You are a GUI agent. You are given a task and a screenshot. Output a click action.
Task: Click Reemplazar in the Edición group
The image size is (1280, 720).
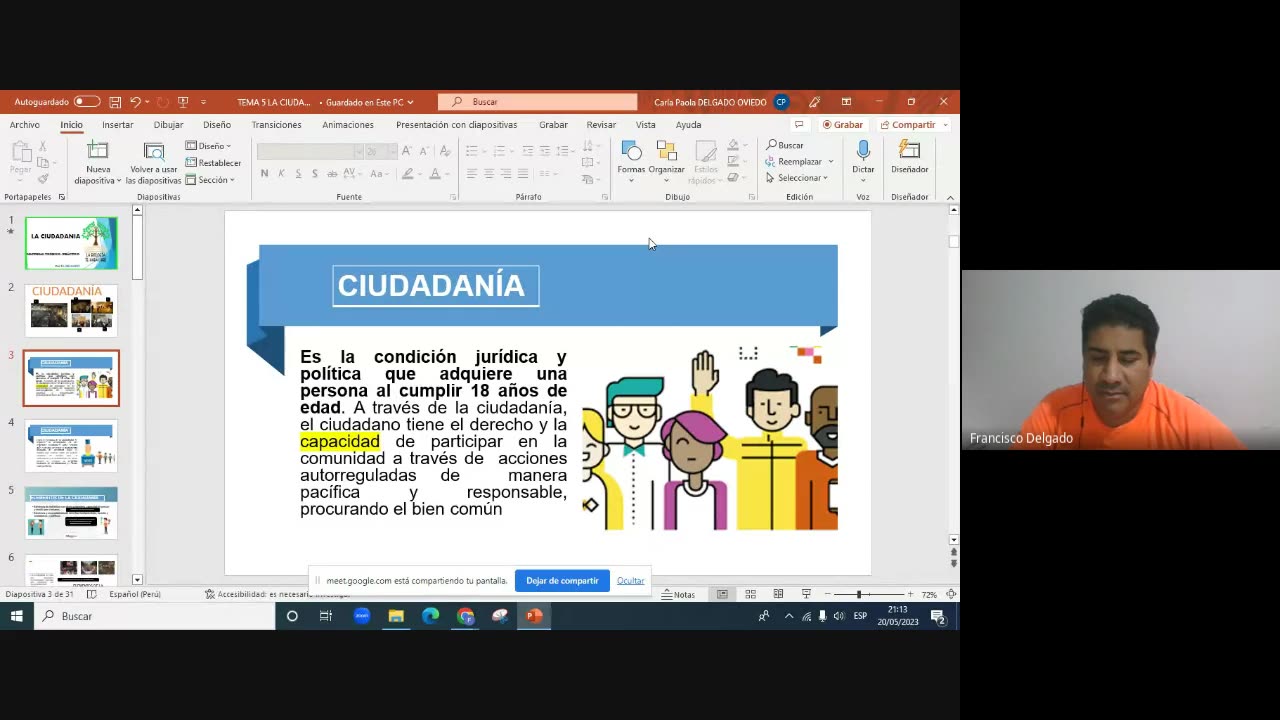(x=794, y=161)
